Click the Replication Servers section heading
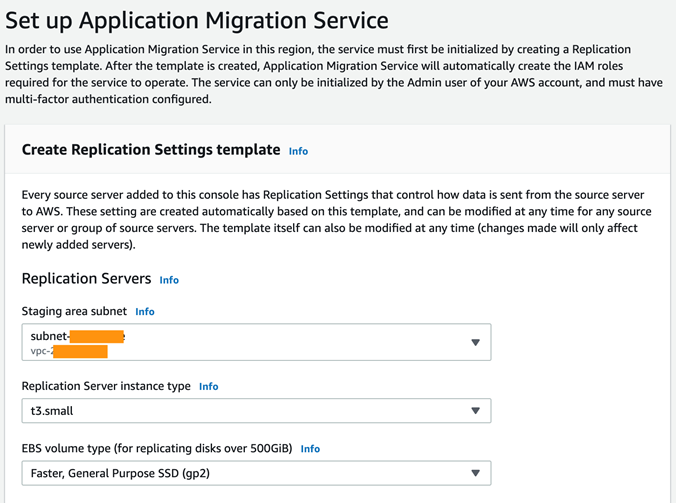Screen dimensions: 676x503 coord(86,279)
